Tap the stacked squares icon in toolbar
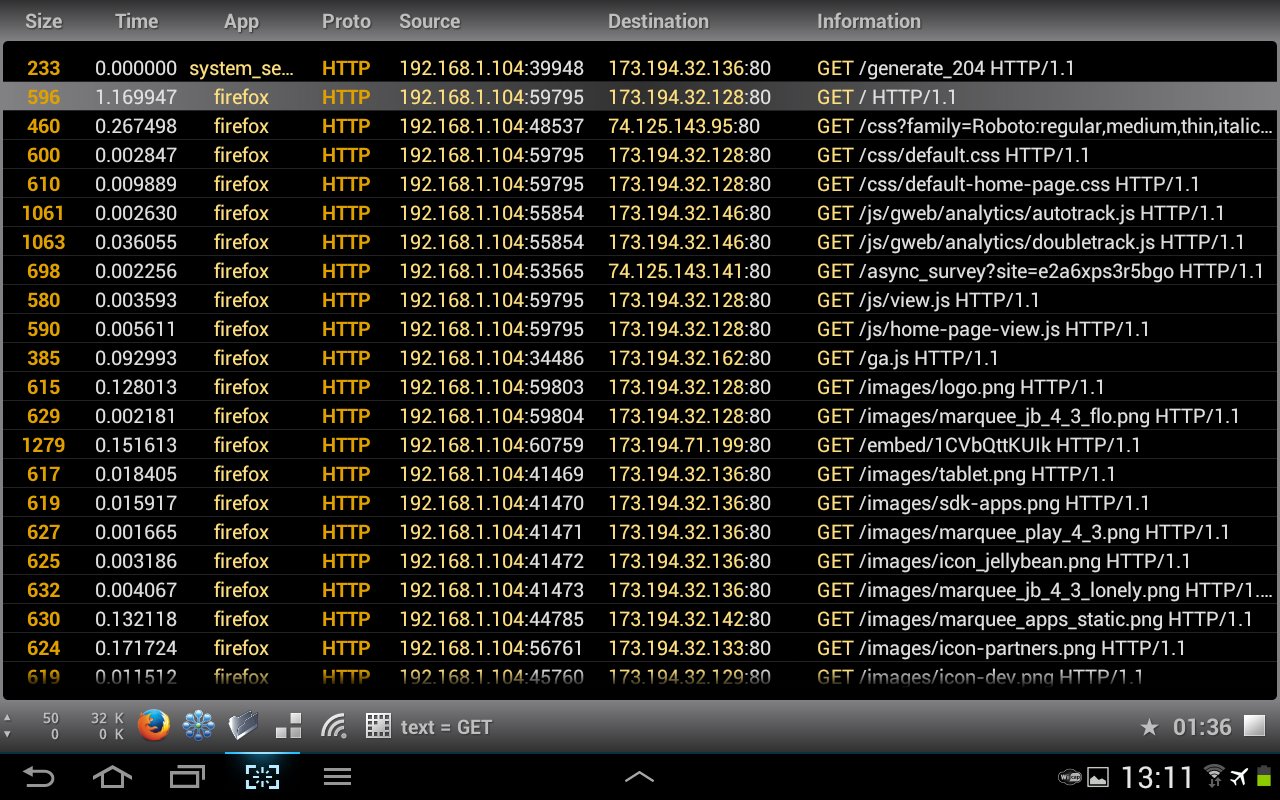Viewport: 1280px width, 800px height. 288,726
